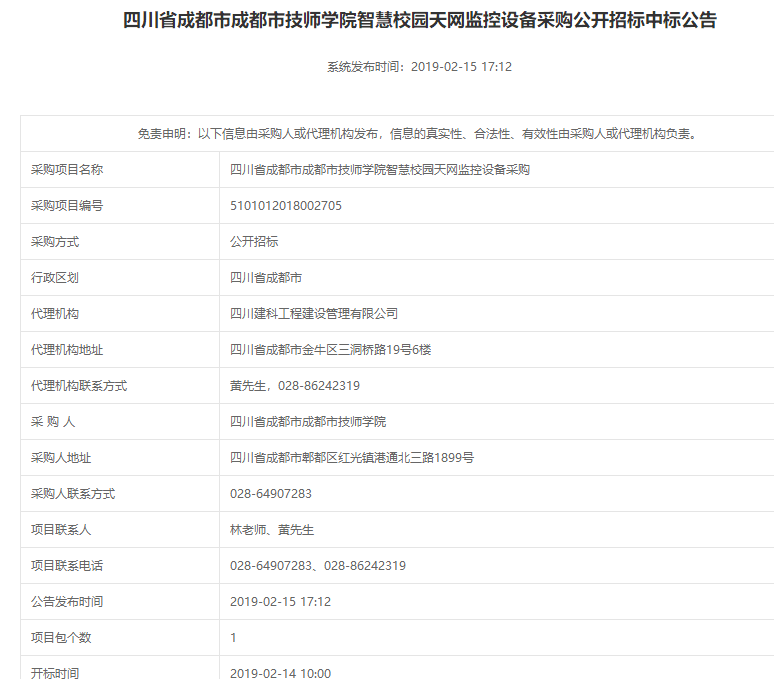Click agency contact 黄先生，028-86242319
Viewport: 774px width, 679px height.
pyautogui.click(x=295, y=386)
